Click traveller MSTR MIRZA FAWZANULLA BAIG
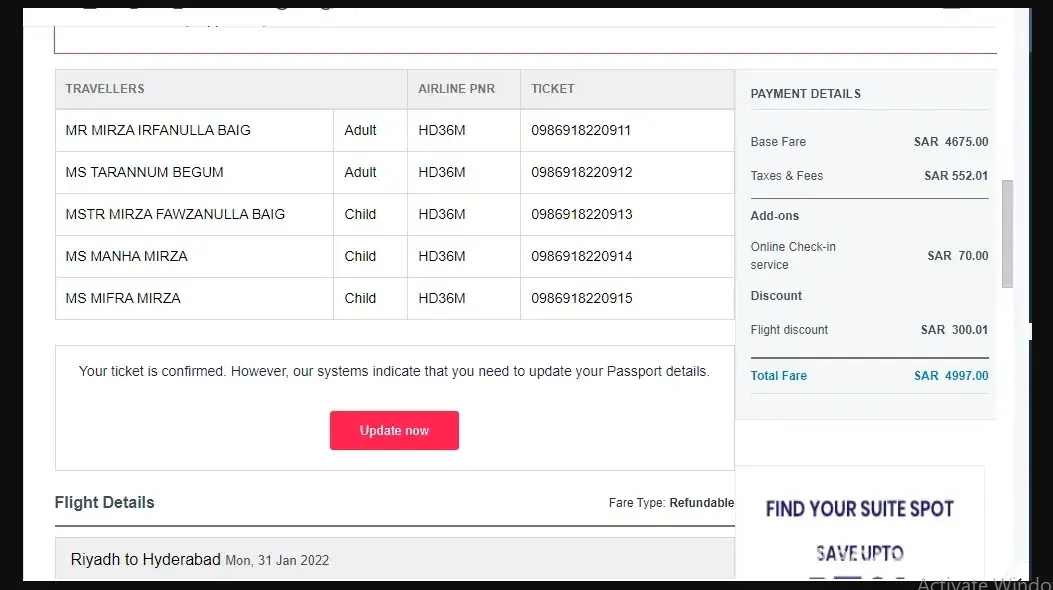The image size is (1053, 590). click(175, 214)
